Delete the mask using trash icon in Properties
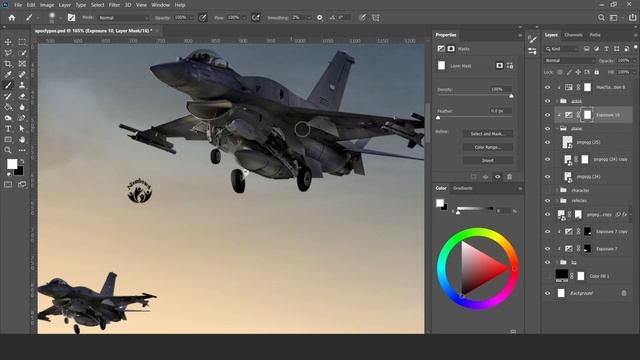Screen dimensions: 640x360 509,177
